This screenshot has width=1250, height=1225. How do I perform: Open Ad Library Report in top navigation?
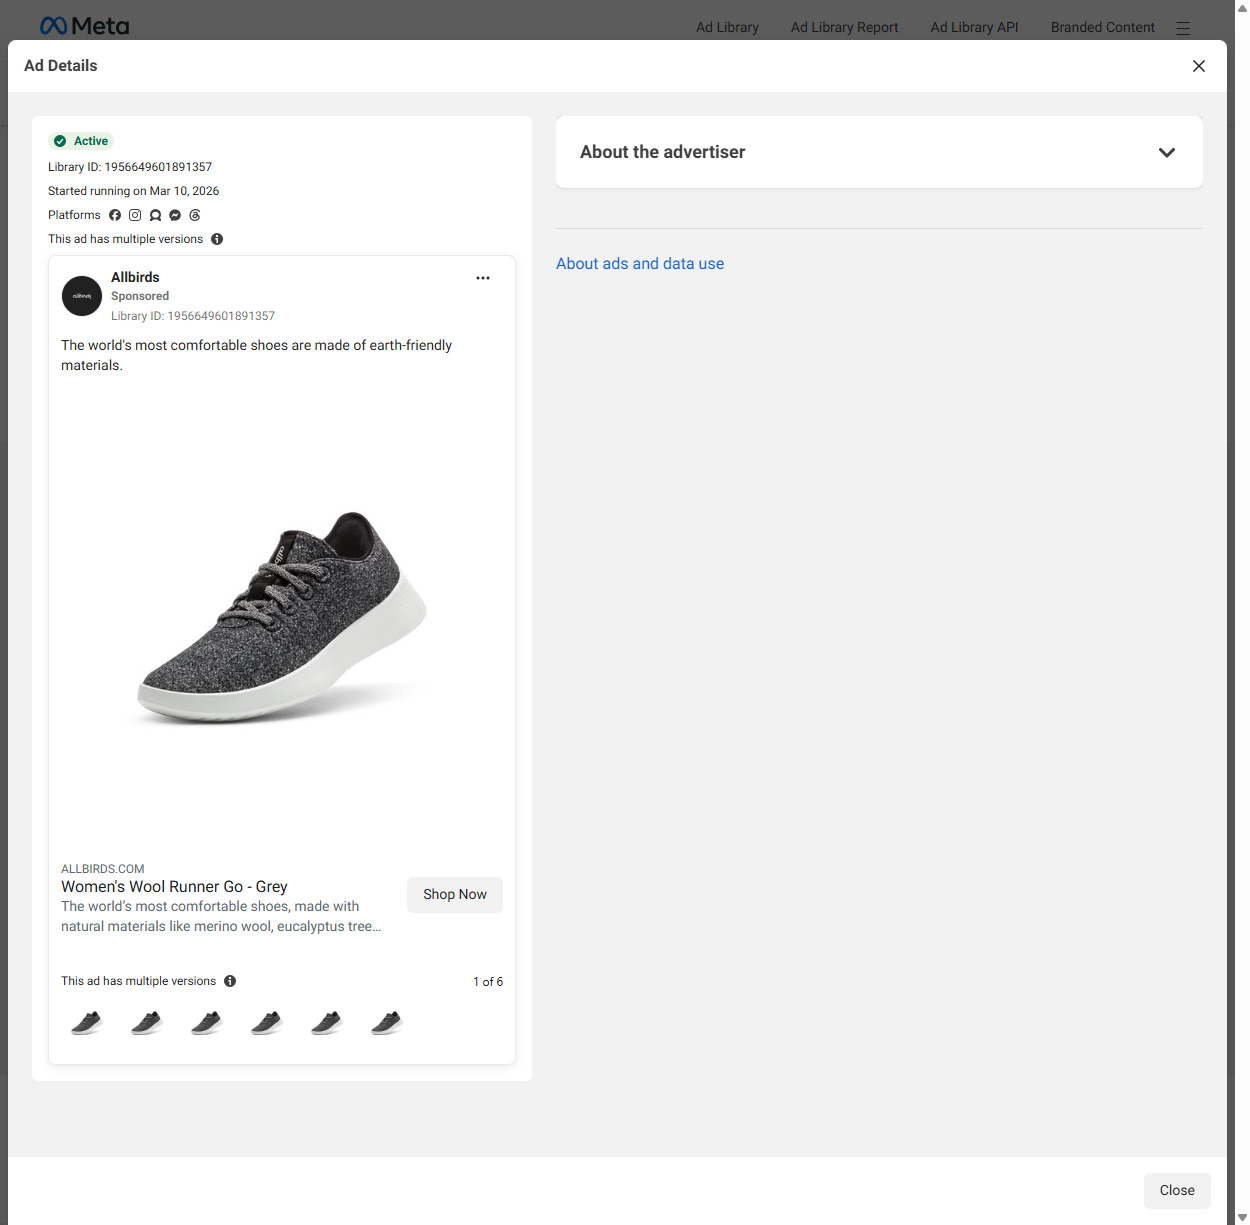(844, 27)
